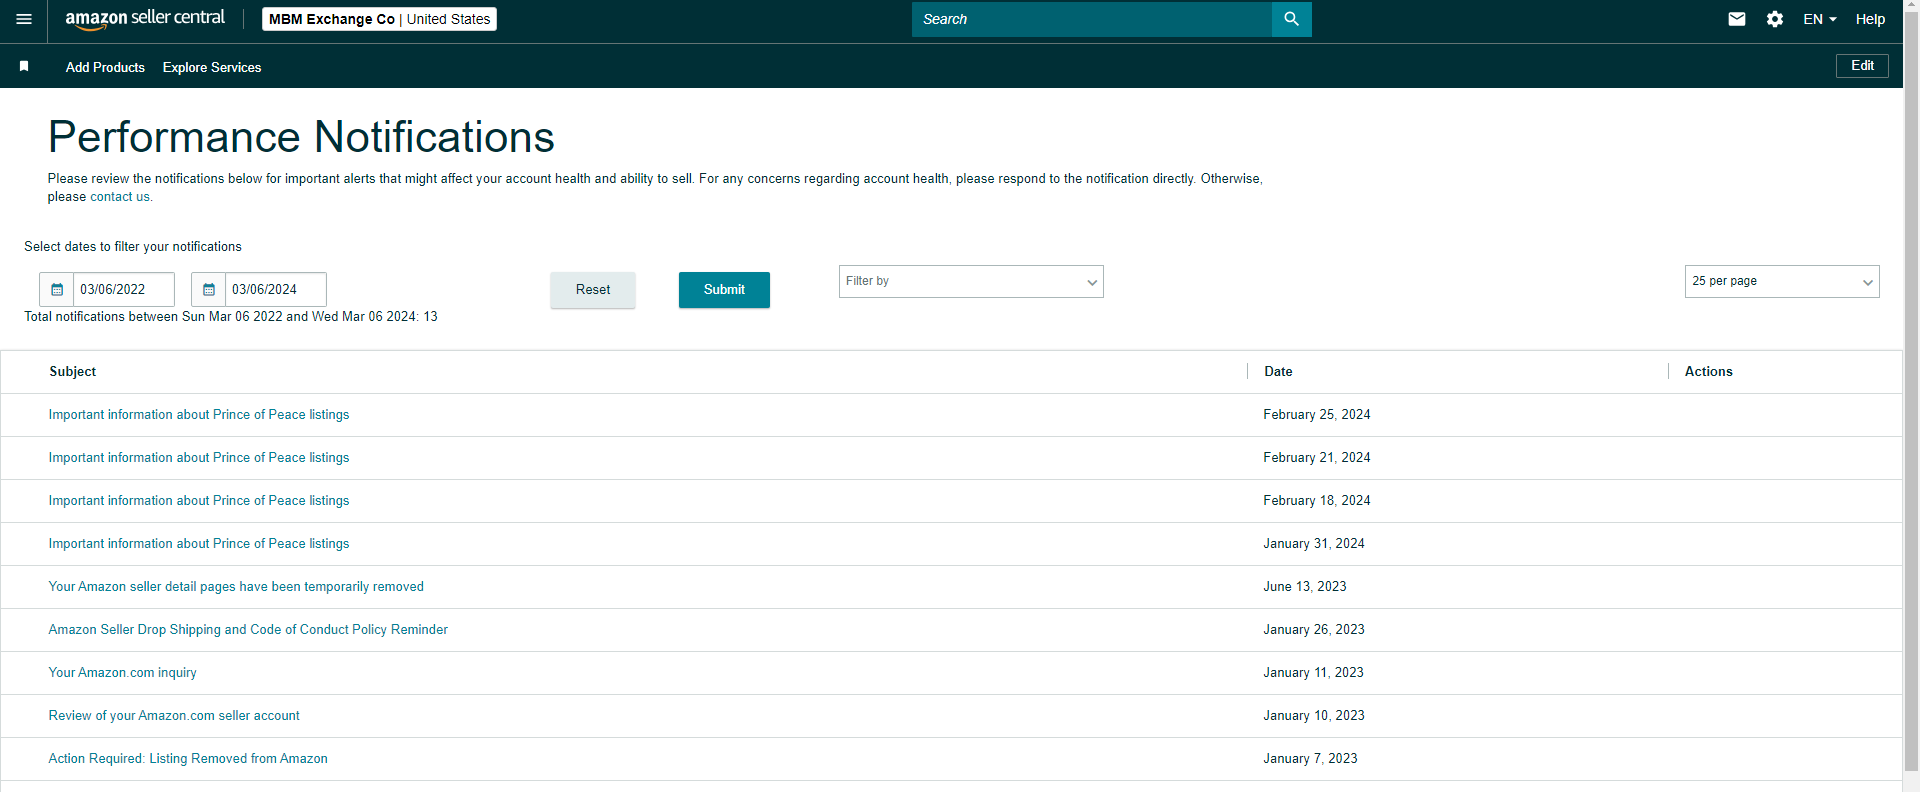Open February 18, 2024 Prince of Peace notification
The width and height of the screenshot is (1920, 792).
[x=199, y=501]
